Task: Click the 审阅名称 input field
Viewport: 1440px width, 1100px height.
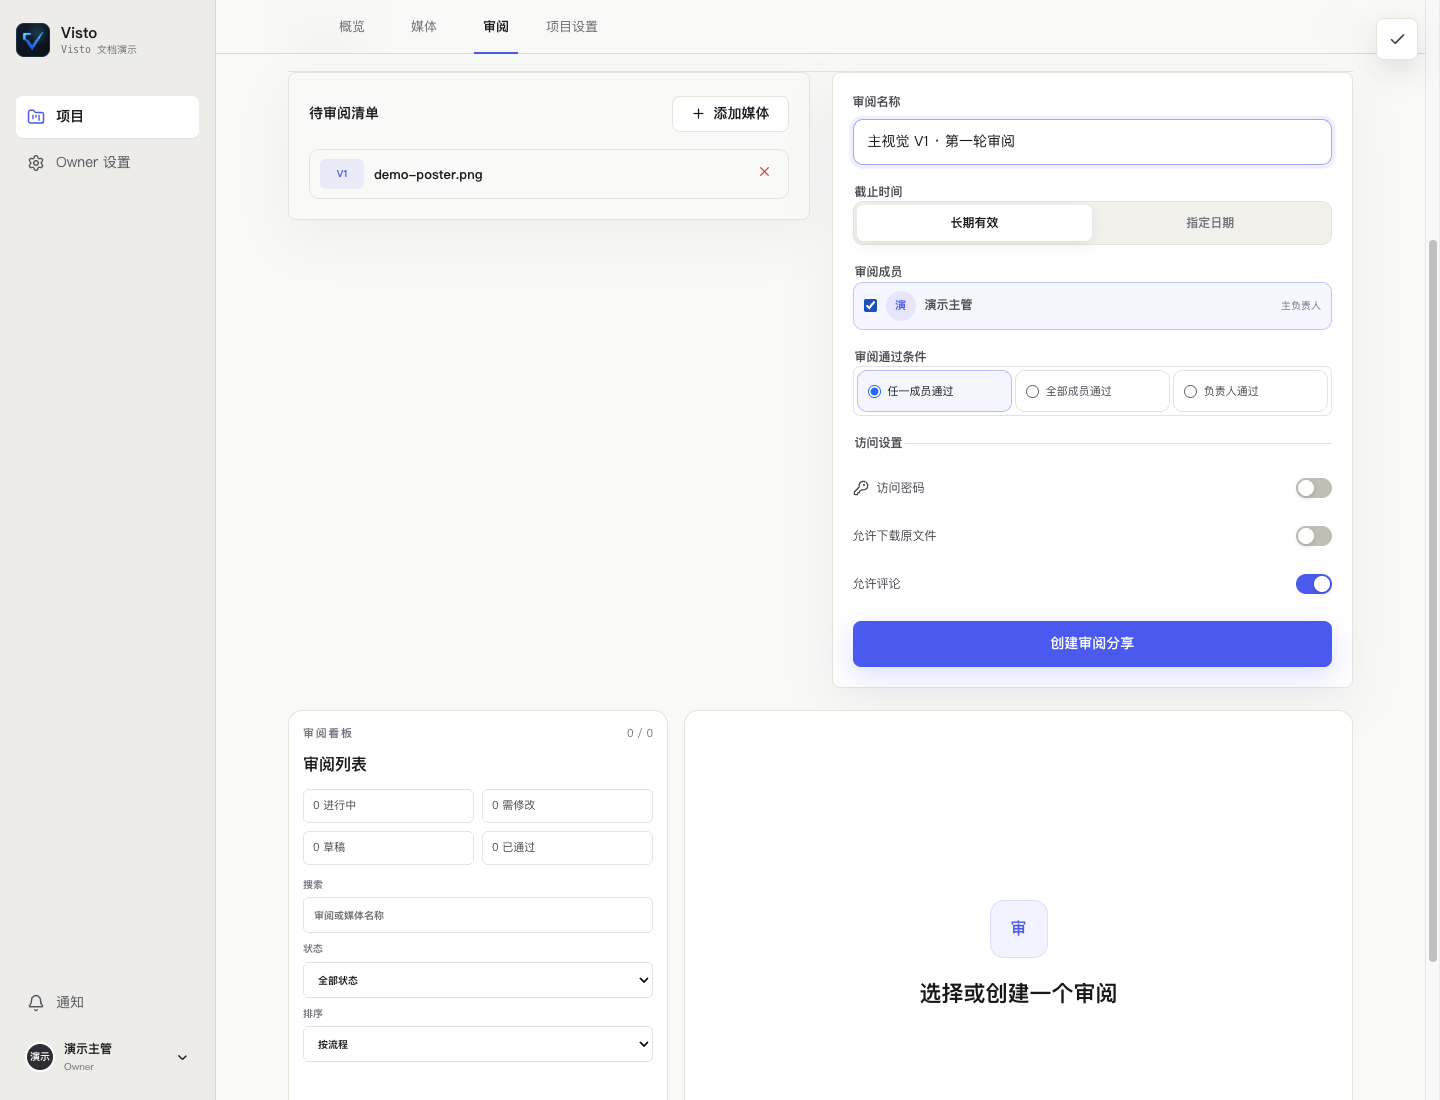Action: (x=1092, y=142)
